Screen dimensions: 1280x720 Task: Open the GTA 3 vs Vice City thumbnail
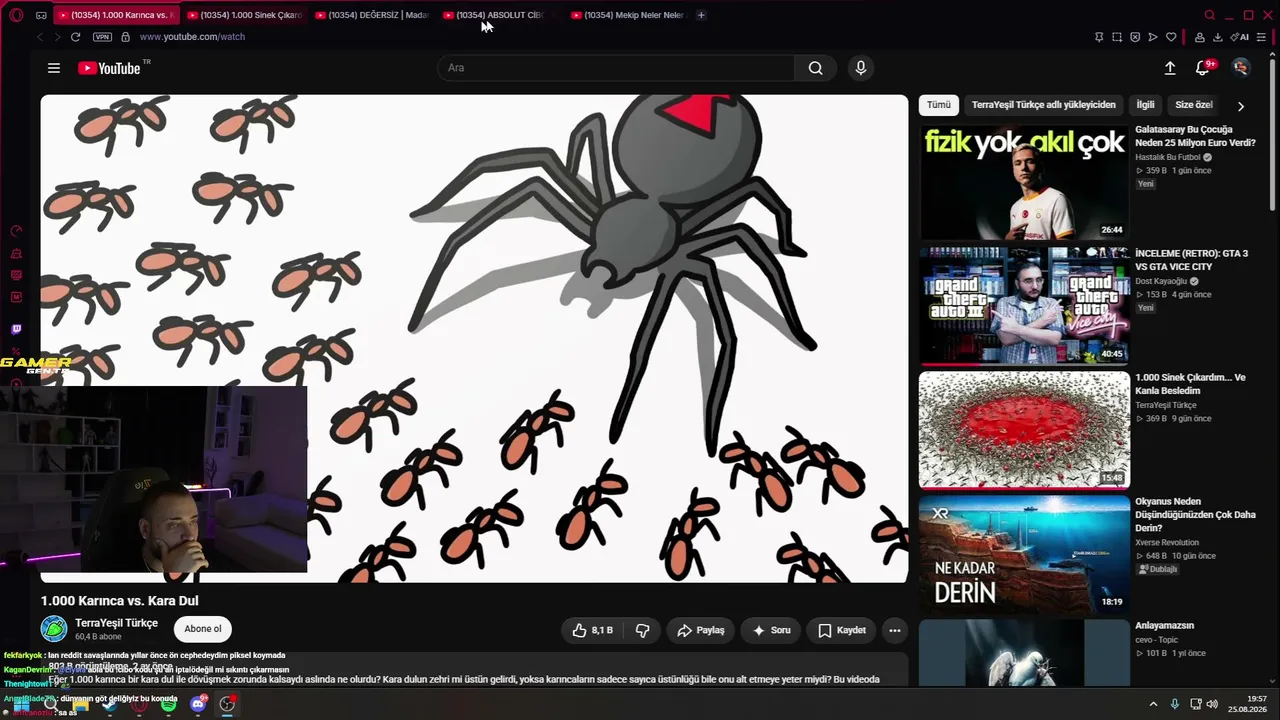[x=1024, y=306]
